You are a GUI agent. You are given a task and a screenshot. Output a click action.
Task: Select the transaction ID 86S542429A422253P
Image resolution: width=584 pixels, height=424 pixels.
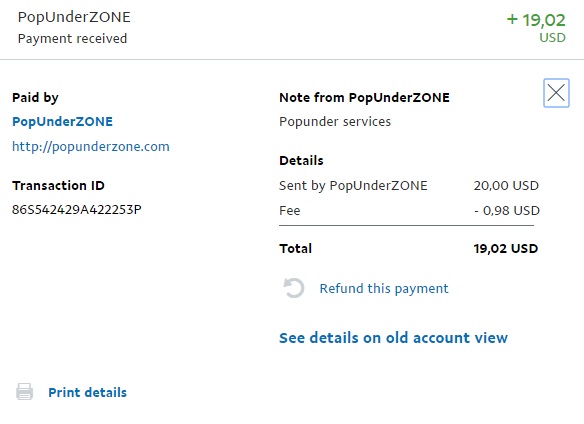point(77,210)
